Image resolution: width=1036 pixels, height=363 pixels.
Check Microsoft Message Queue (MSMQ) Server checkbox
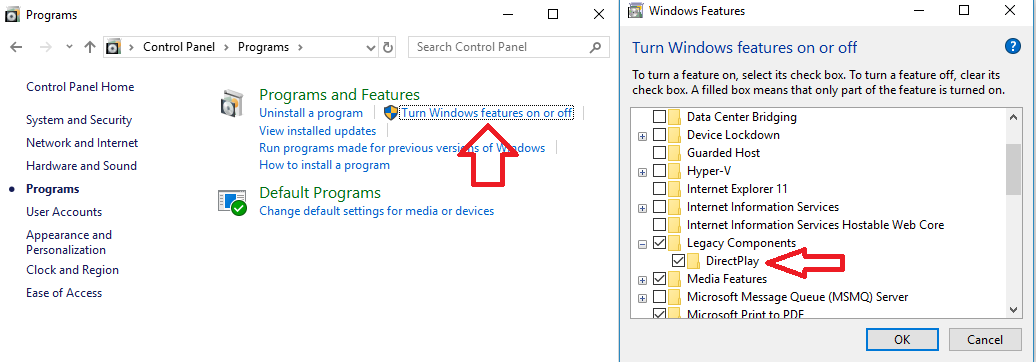click(659, 297)
